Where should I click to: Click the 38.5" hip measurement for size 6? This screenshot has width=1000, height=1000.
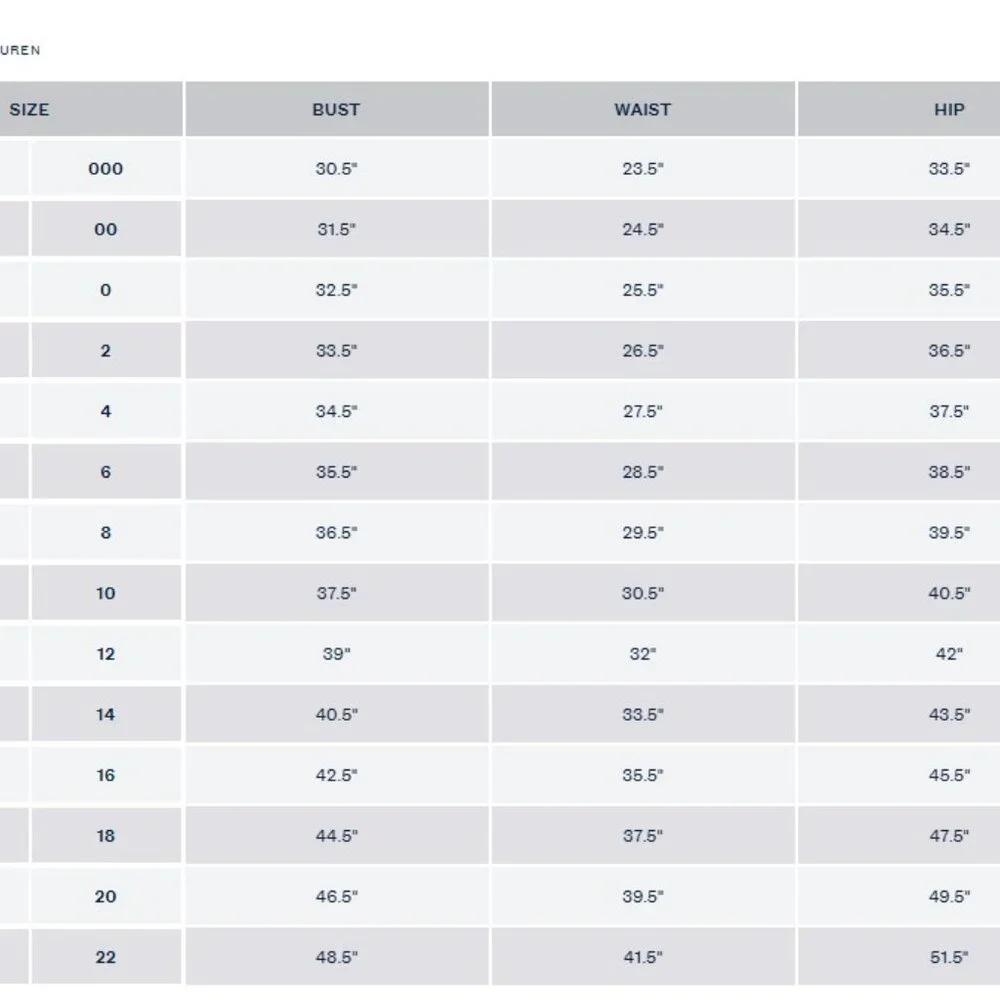pos(948,472)
